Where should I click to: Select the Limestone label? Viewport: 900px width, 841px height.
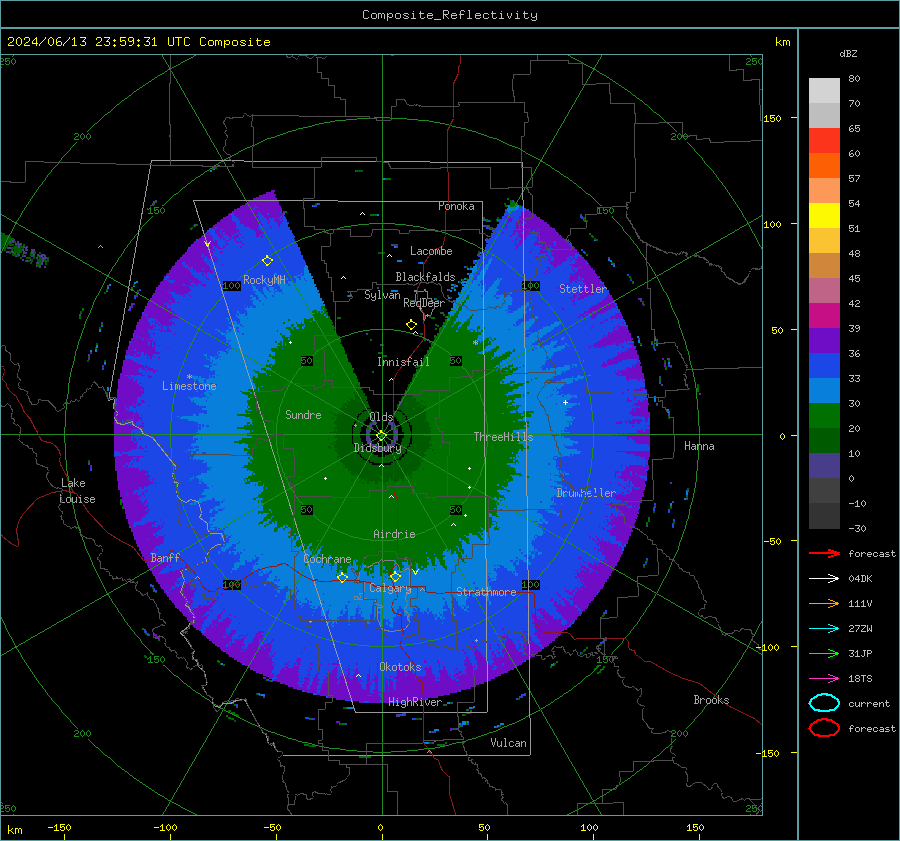coord(189,386)
